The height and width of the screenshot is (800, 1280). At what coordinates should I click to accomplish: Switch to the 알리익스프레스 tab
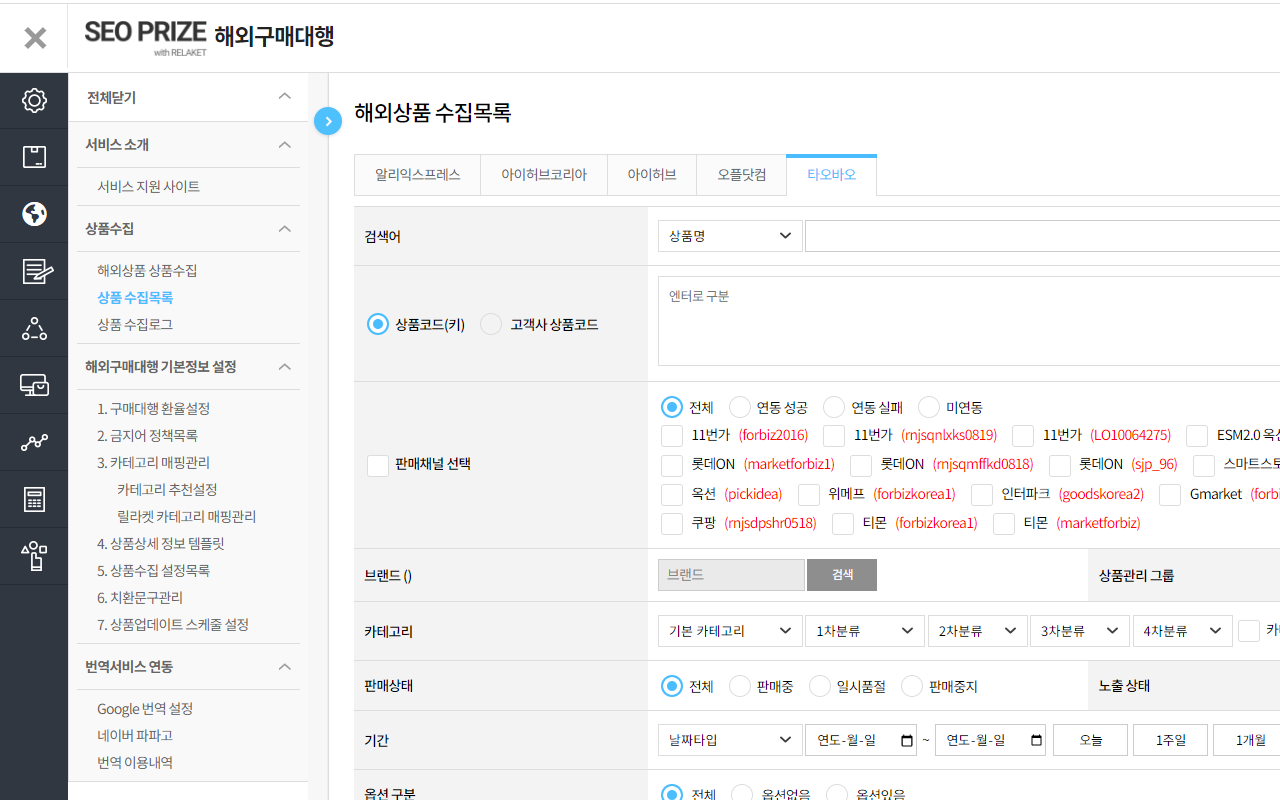(x=417, y=174)
